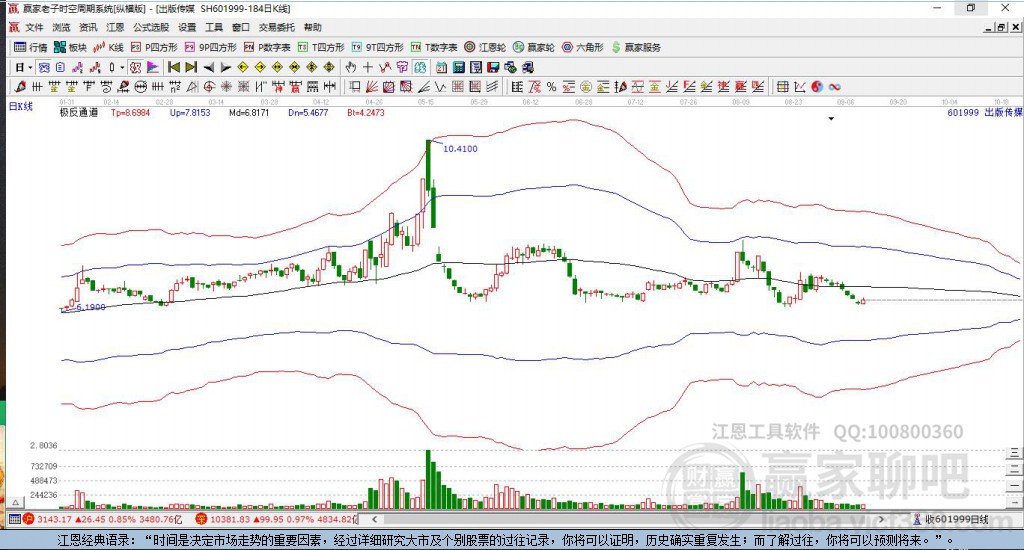The width and height of the screenshot is (1024, 550).
Task: Click the 极反通道 indicator label
Action: 78,112
